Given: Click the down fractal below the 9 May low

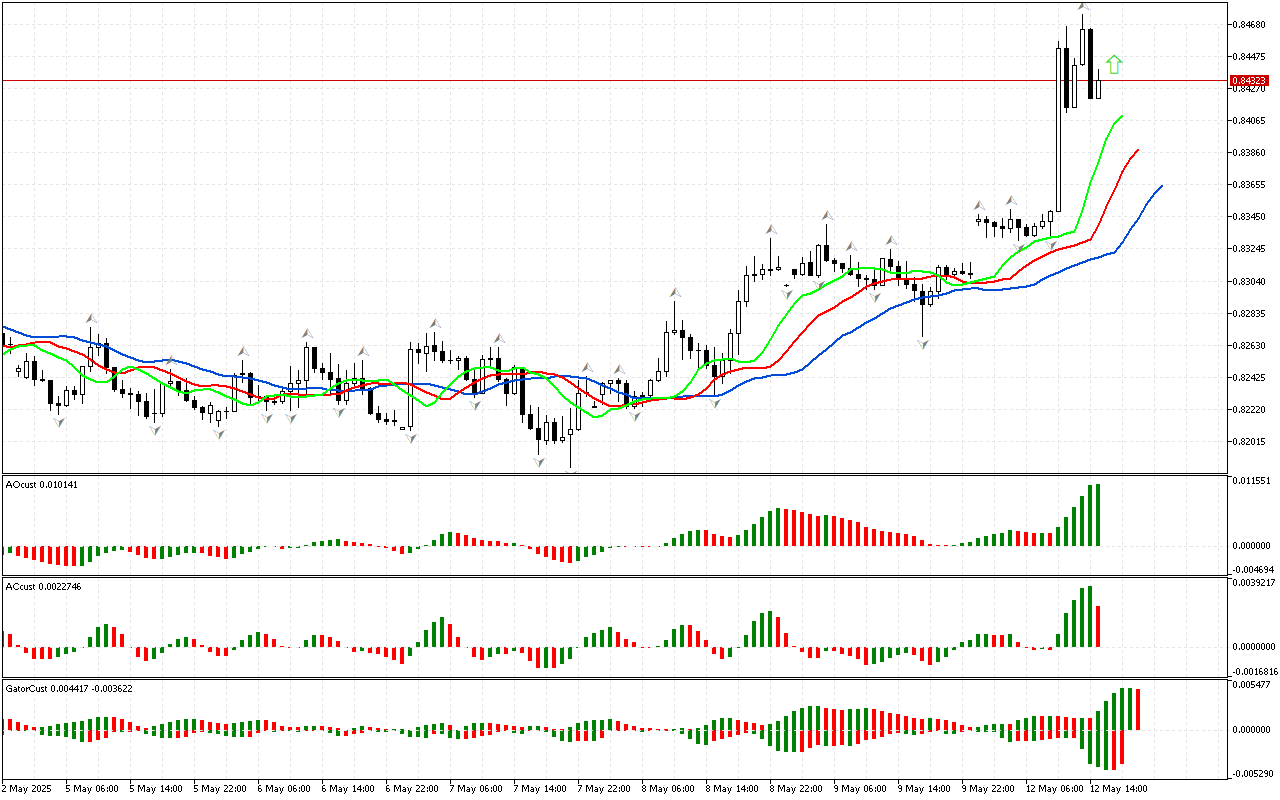Looking at the screenshot, I should coord(922,343).
